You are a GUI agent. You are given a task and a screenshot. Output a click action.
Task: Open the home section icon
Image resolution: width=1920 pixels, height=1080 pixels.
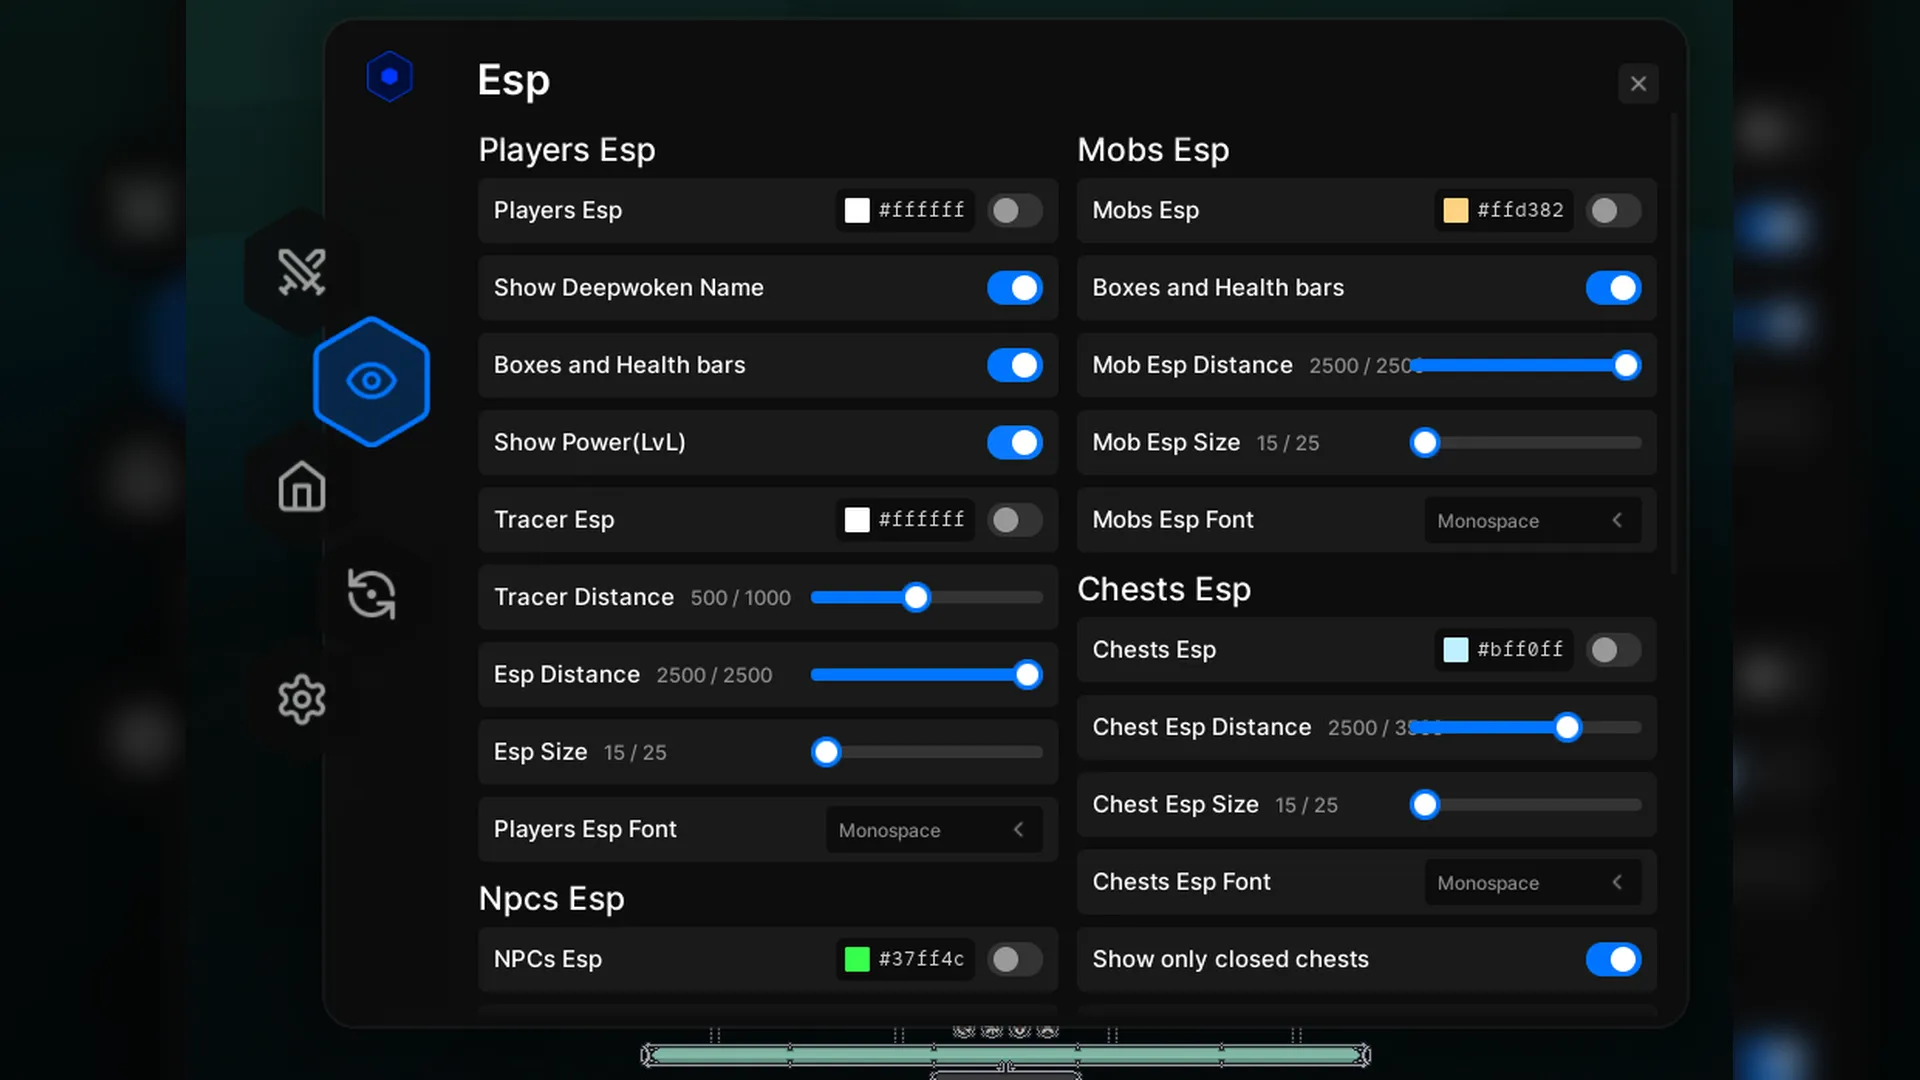(301, 487)
